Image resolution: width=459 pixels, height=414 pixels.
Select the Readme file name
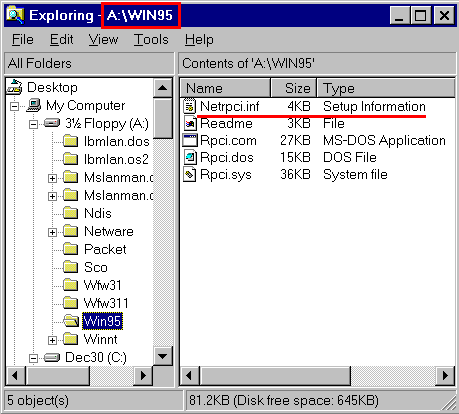point(226,124)
